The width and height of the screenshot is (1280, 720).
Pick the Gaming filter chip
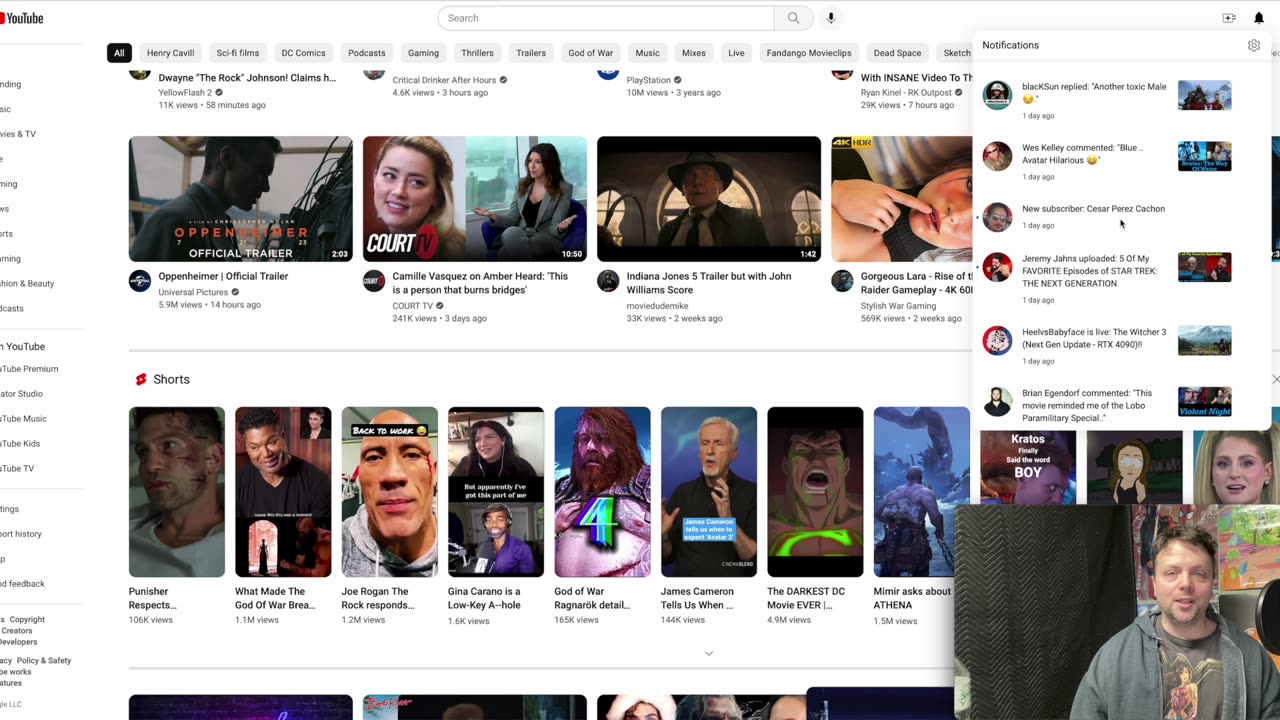(423, 53)
